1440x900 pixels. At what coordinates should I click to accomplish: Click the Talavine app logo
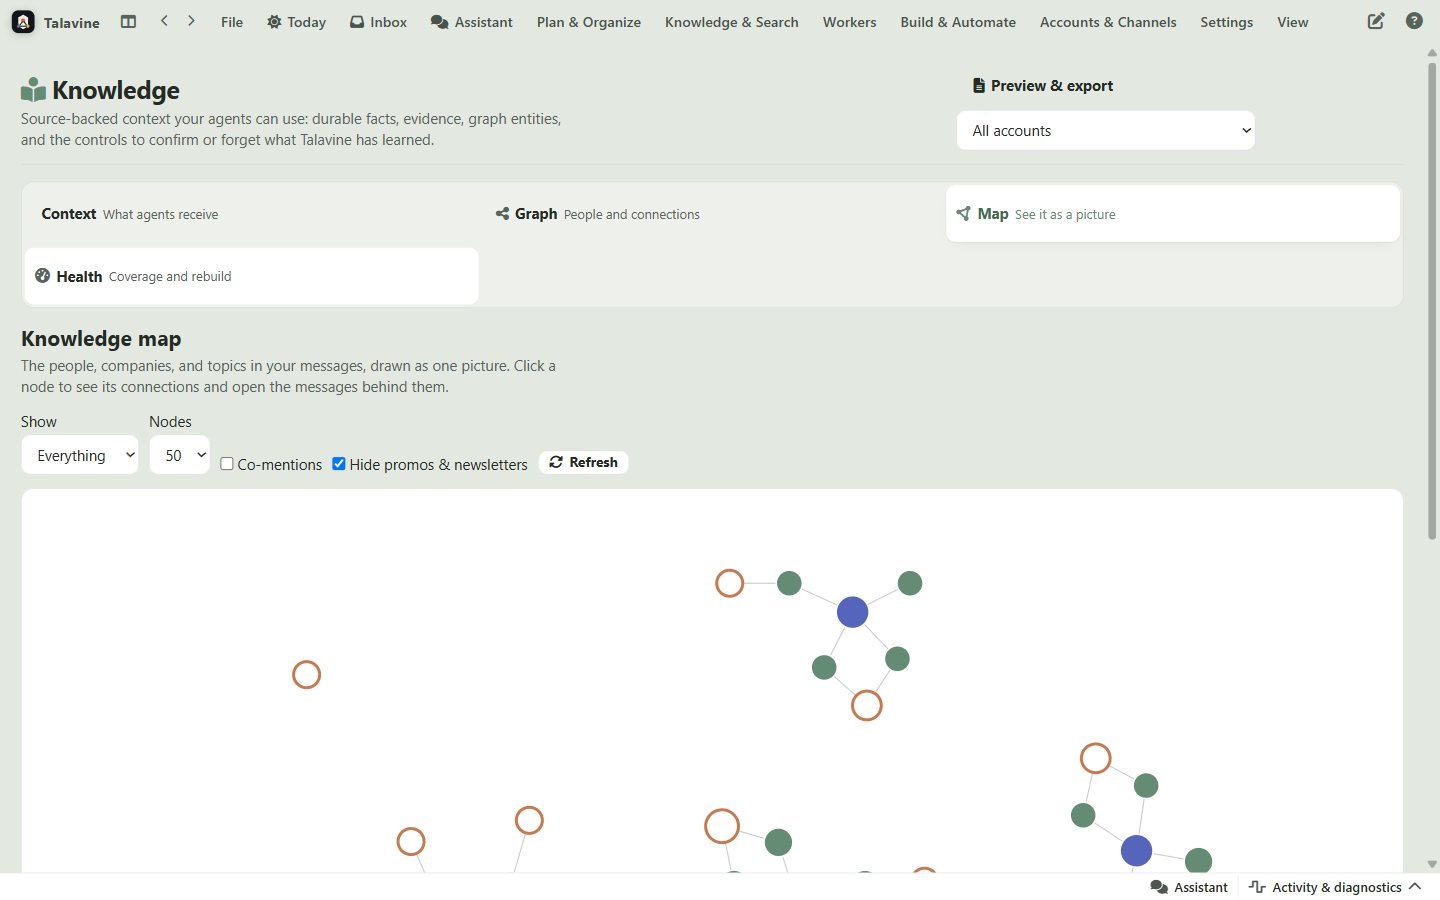tap(23, 22)
